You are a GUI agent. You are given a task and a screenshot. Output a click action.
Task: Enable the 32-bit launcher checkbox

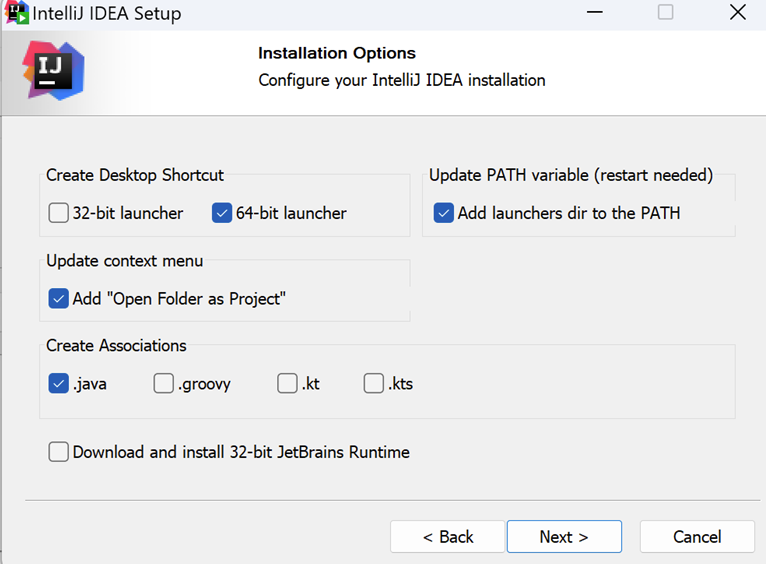58,213
